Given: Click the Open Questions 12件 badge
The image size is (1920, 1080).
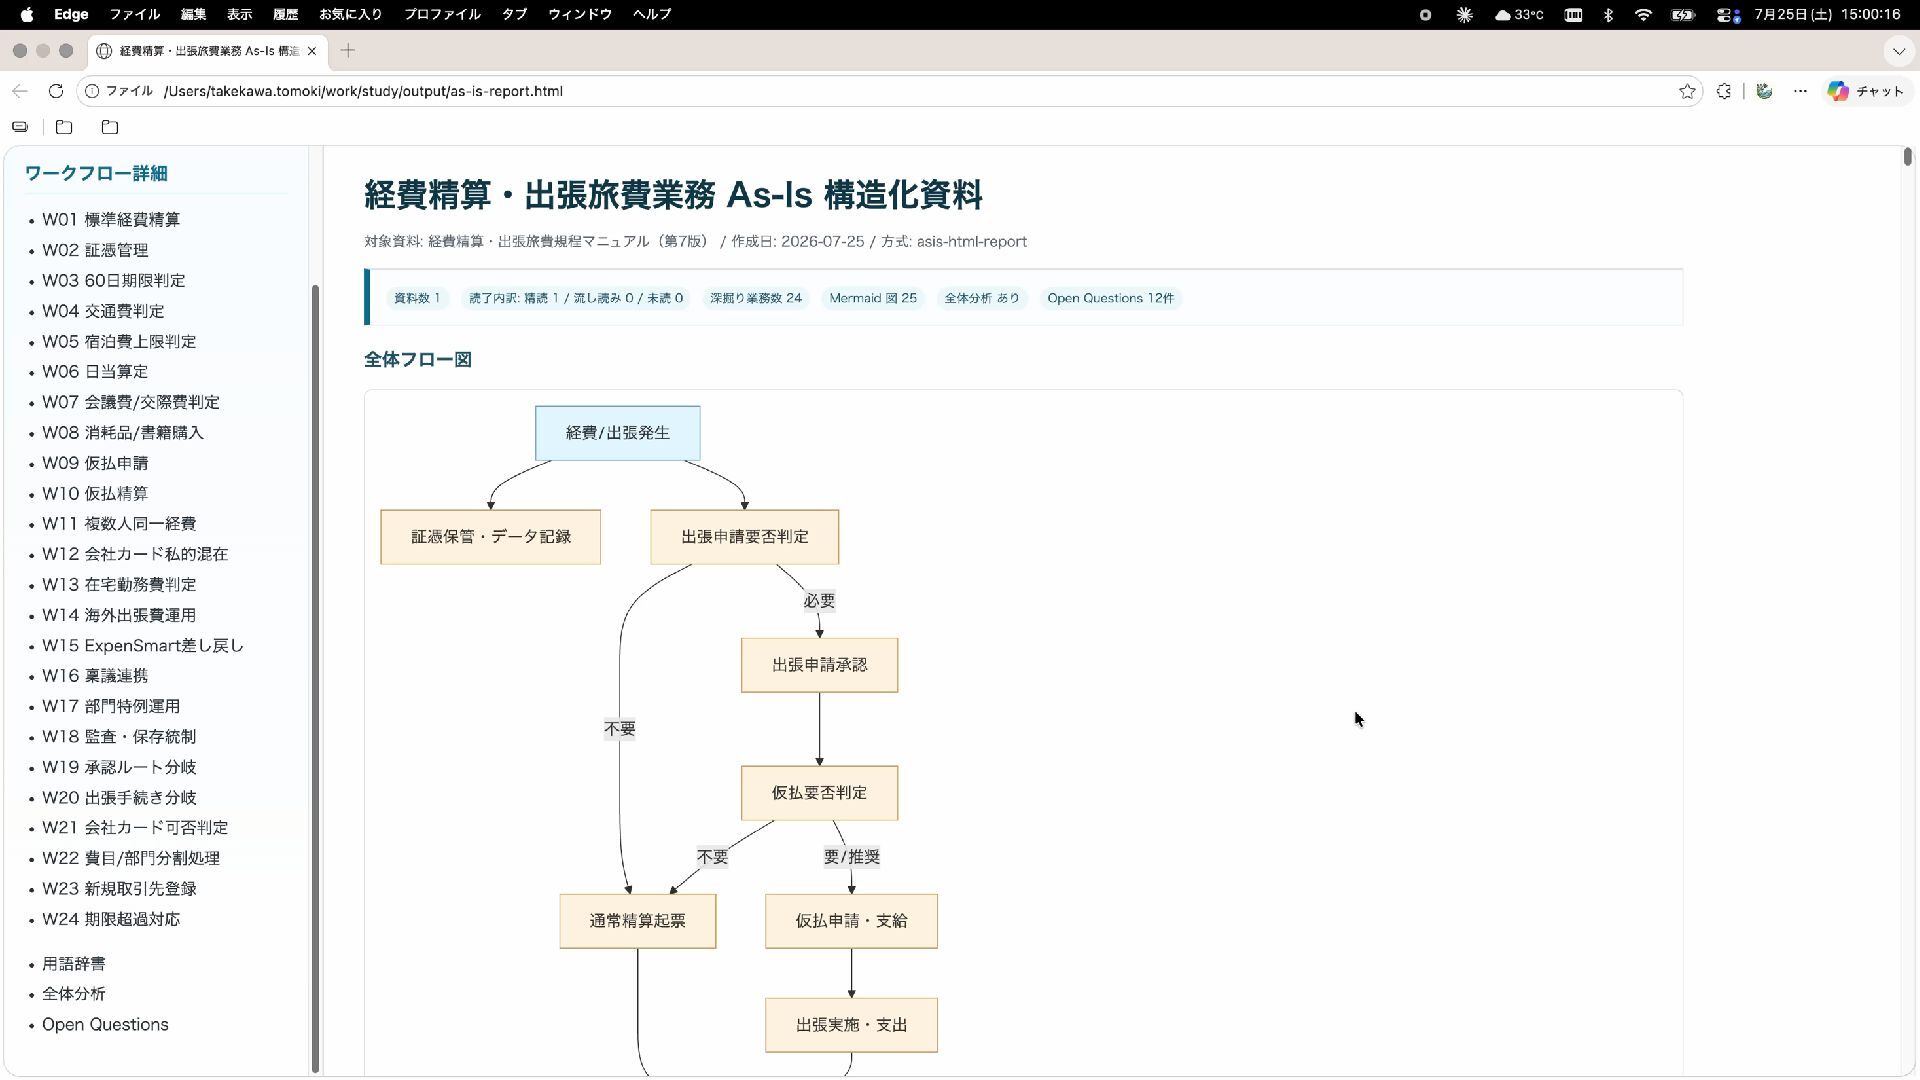Looking at the screenshot, I should (x=1111, y=298).
